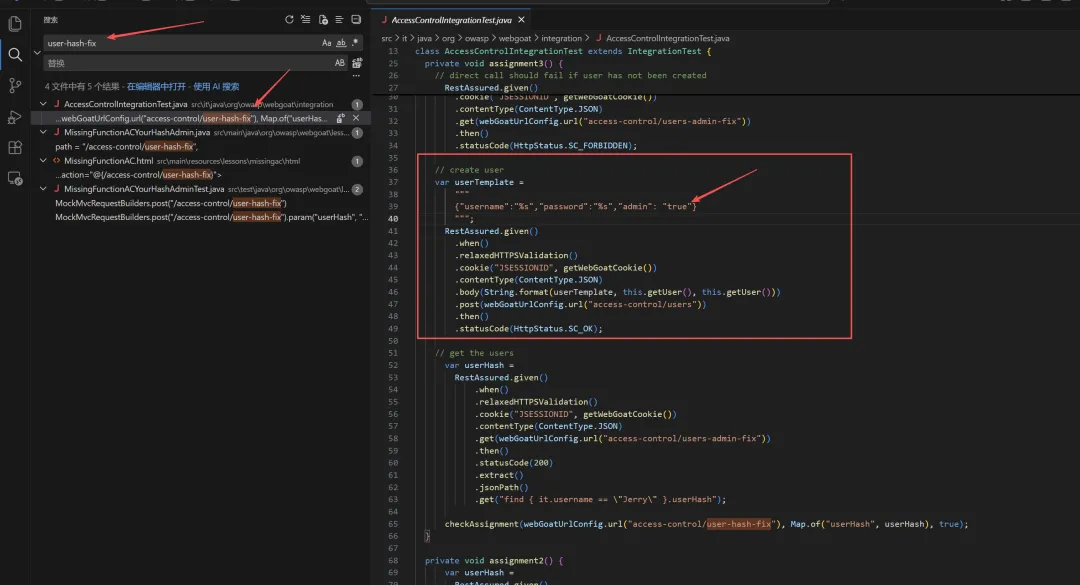The image size is (1080, 585).
Task: Open the Source Control view
Action: click(x=14, y=85)
